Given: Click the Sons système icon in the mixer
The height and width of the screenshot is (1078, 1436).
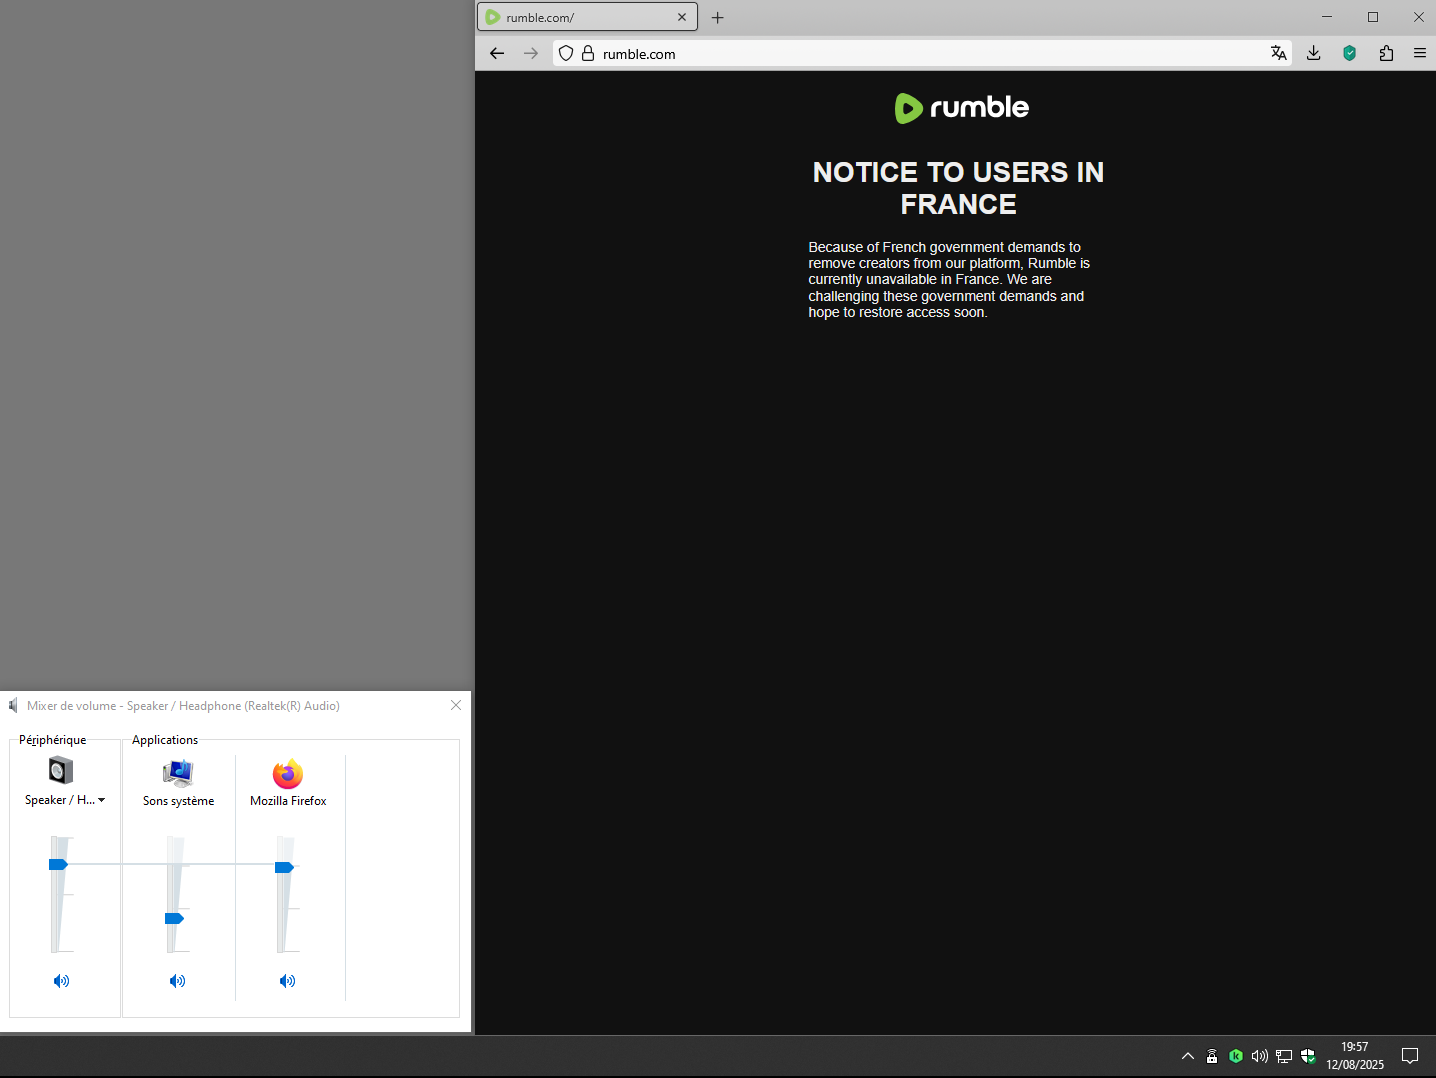Looking at the screenshot, I should point(178,773).
